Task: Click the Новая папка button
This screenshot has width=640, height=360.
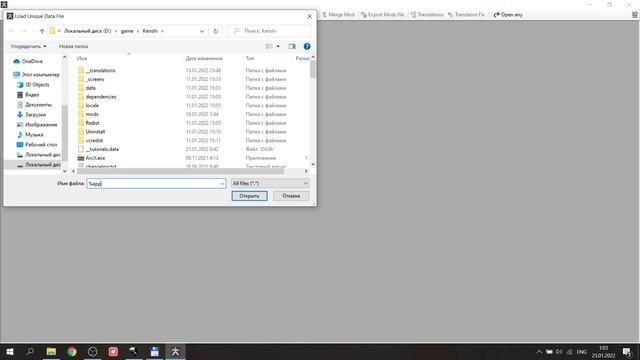Action: coord(73,47)
